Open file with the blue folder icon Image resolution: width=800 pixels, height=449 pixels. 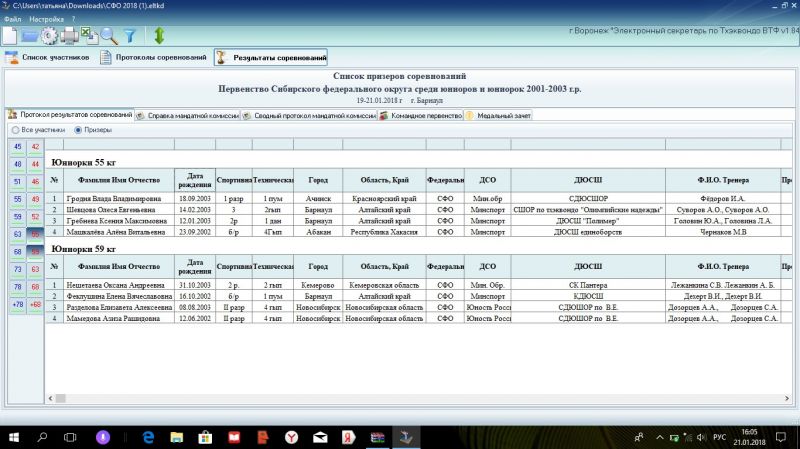coord(29,35)
